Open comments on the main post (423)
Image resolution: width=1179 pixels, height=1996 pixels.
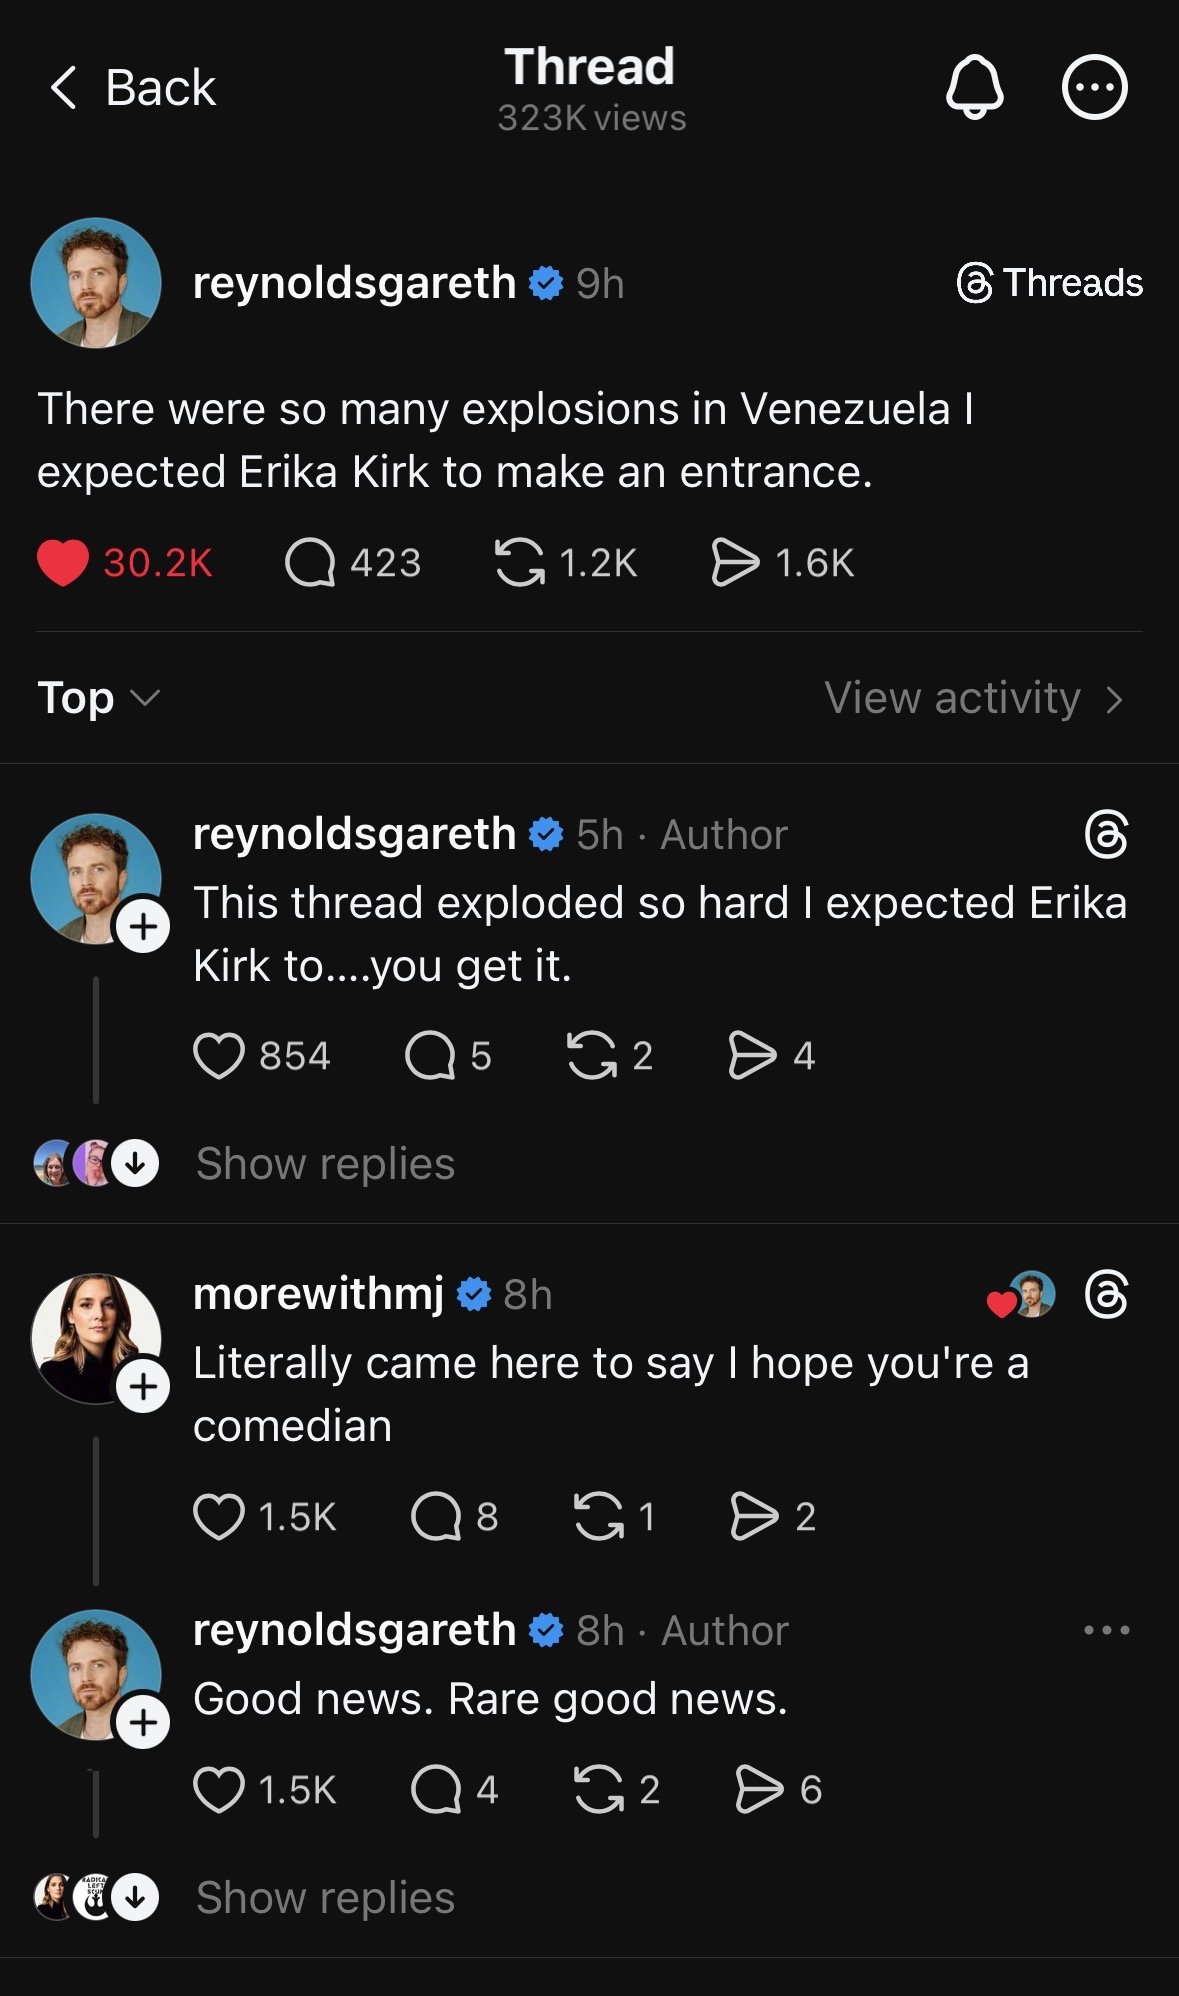[x=310, y=563]
